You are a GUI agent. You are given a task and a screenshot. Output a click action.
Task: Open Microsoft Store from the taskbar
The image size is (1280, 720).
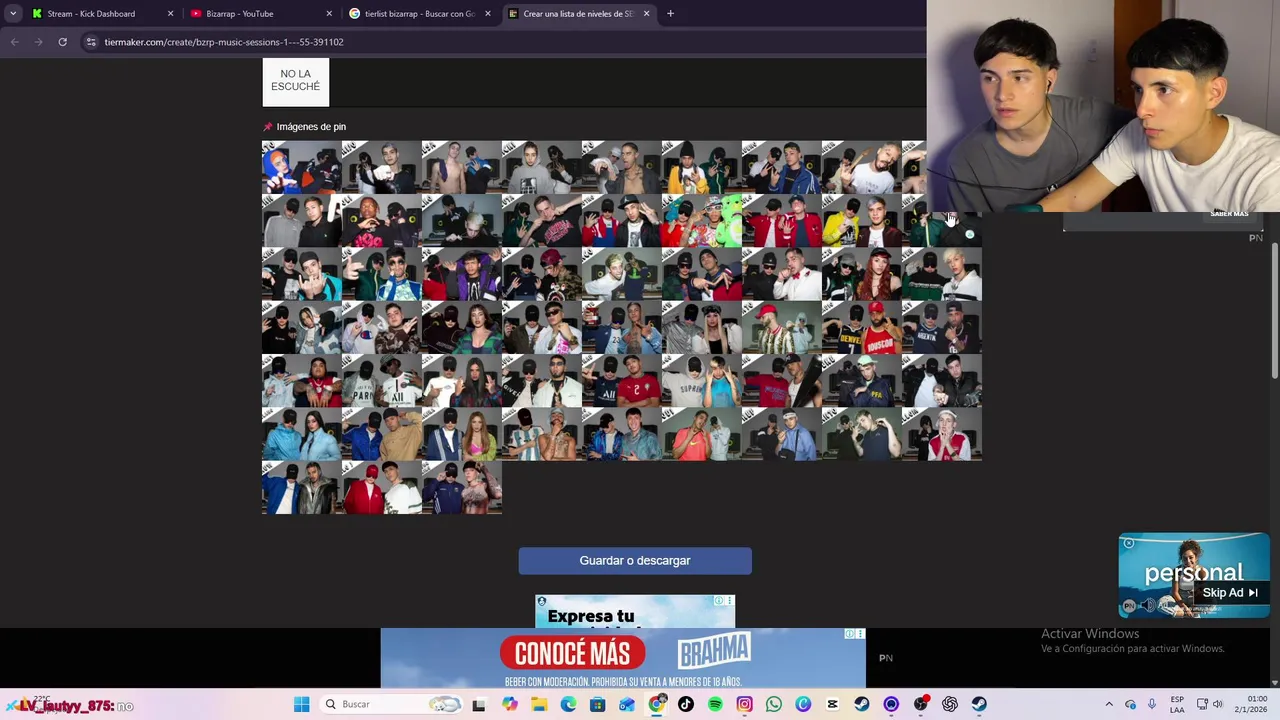[x=597, y=705]
